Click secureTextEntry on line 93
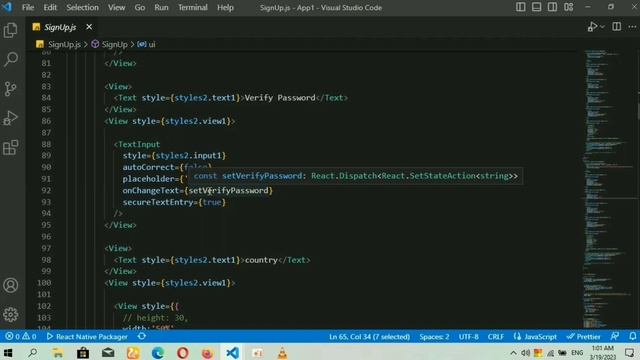Screen dimensions: 640x360 (x=158, y=202)
